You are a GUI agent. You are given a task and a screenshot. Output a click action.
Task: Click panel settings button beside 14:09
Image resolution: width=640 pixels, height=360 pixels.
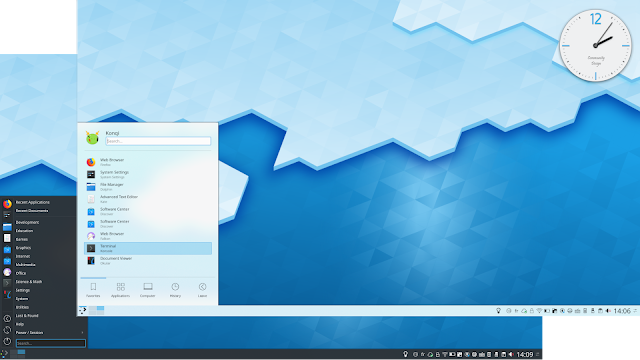click(x=538, y=355)
